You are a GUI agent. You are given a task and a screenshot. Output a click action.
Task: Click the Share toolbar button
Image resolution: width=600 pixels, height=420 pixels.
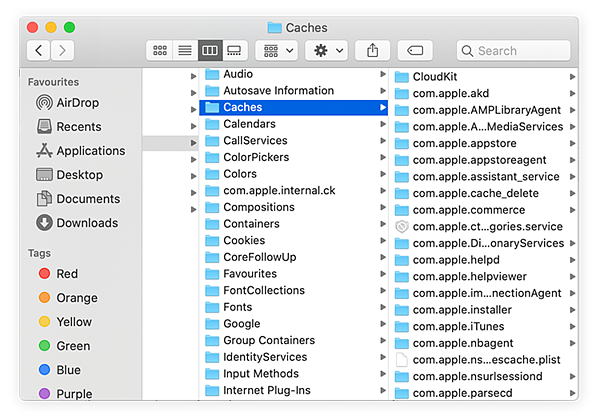pos(372,50)
